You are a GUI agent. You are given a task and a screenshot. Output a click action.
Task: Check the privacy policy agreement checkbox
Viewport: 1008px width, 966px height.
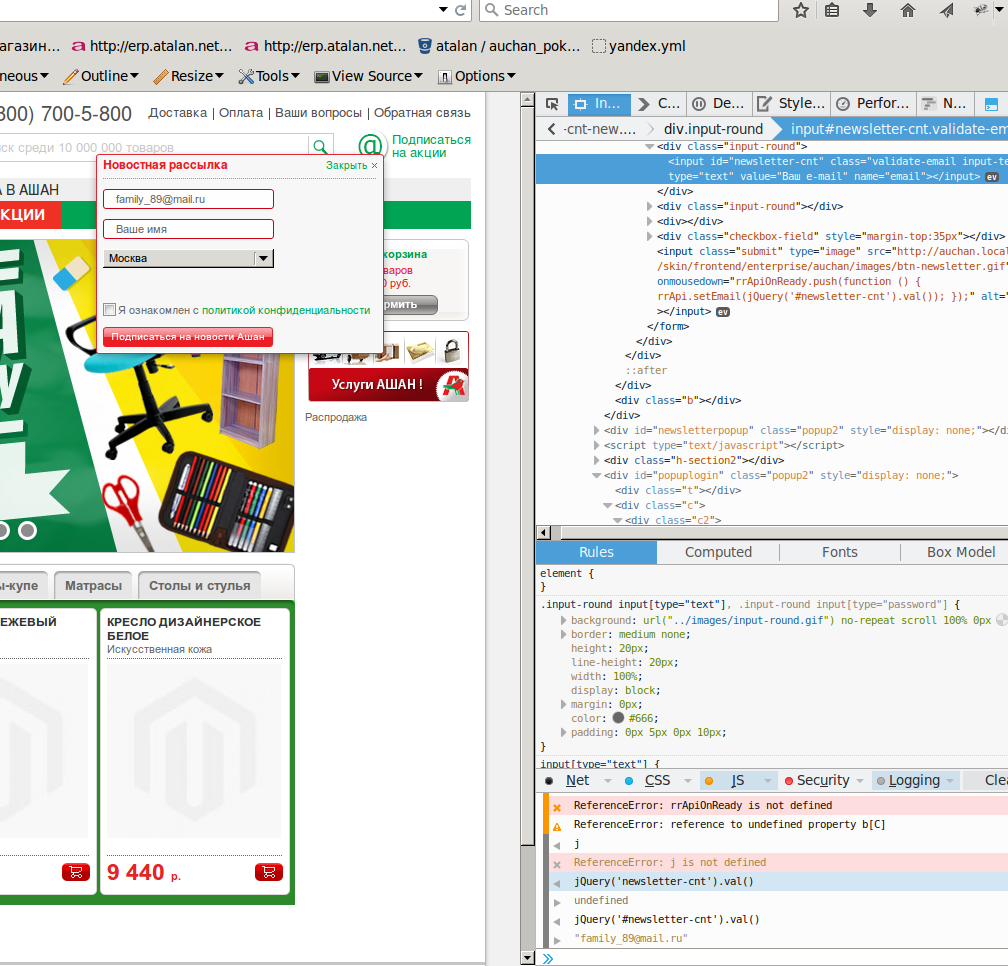(110, 310)
